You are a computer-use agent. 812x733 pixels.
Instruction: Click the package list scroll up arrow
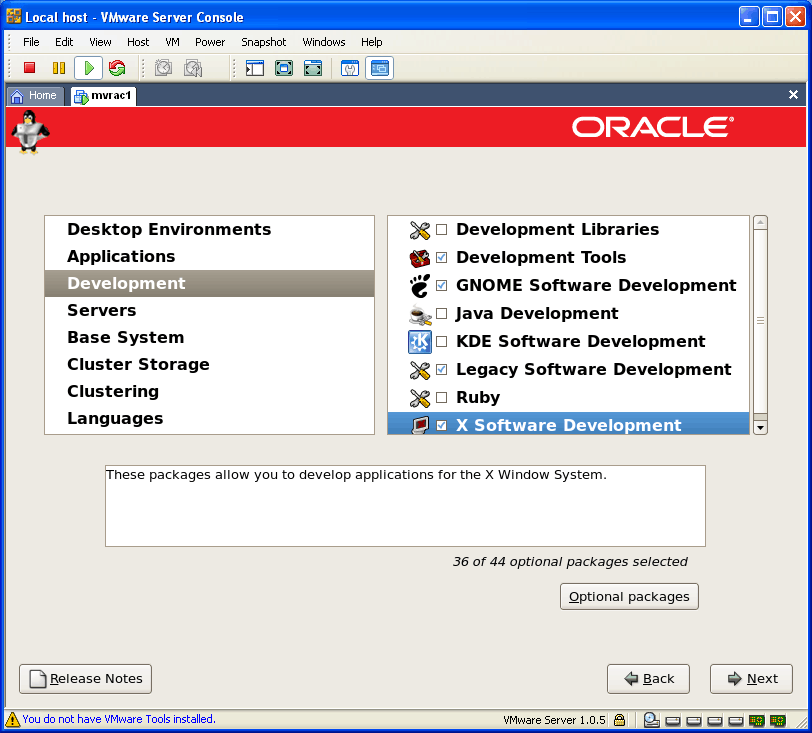(x=760, y=223)
